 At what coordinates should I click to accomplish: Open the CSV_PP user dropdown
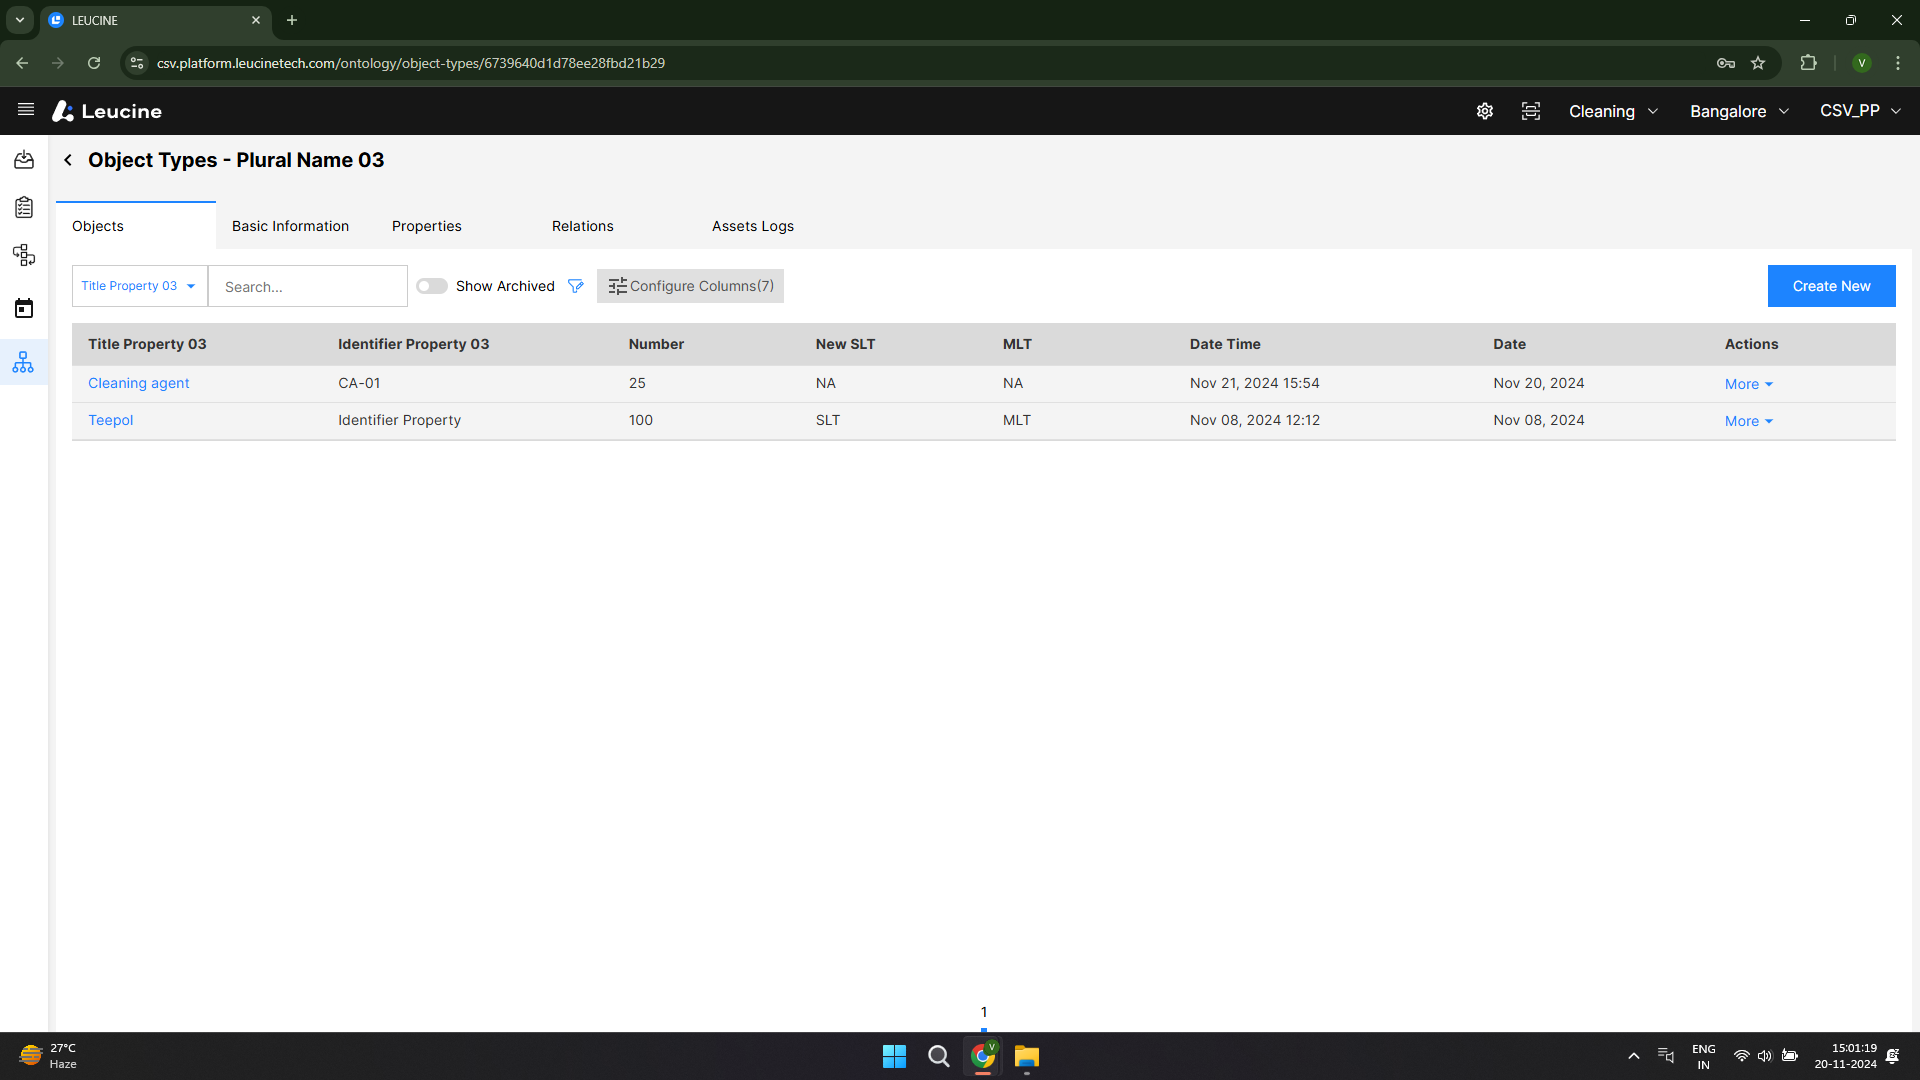click(1860, 111)
